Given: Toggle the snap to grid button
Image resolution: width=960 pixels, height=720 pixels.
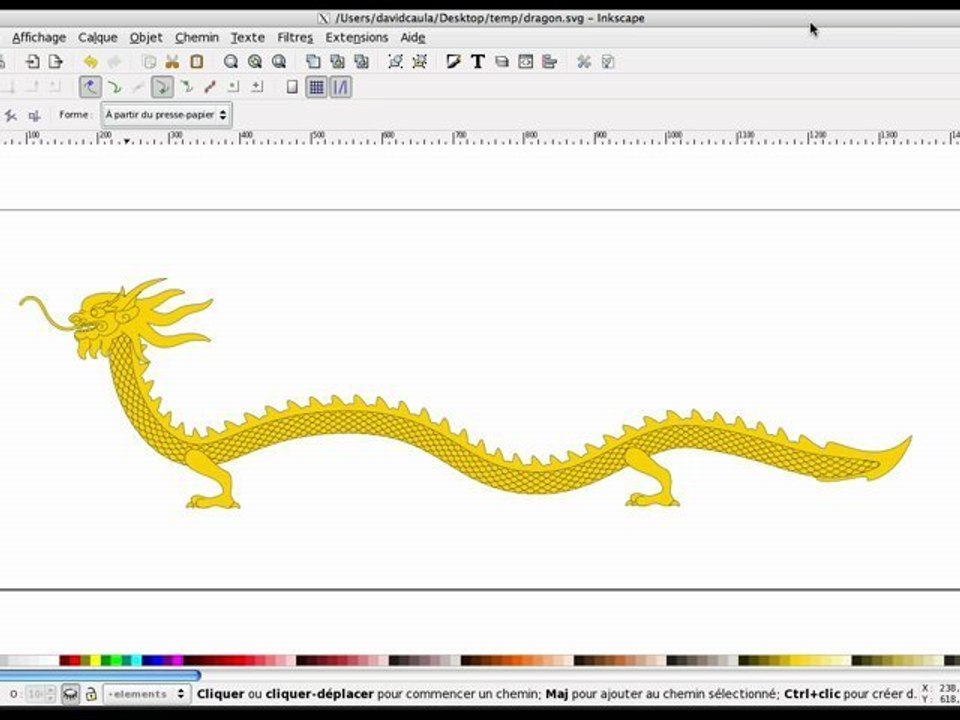Looking at the screenshot, I should pyautogui.click(x=316, y=87).
